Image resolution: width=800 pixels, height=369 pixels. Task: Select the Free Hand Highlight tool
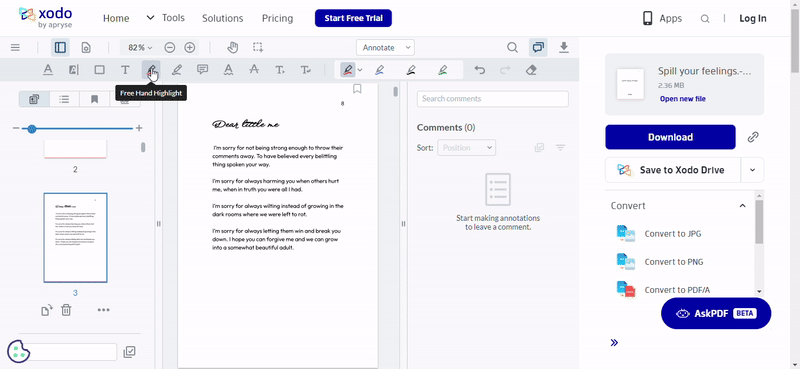151,70
